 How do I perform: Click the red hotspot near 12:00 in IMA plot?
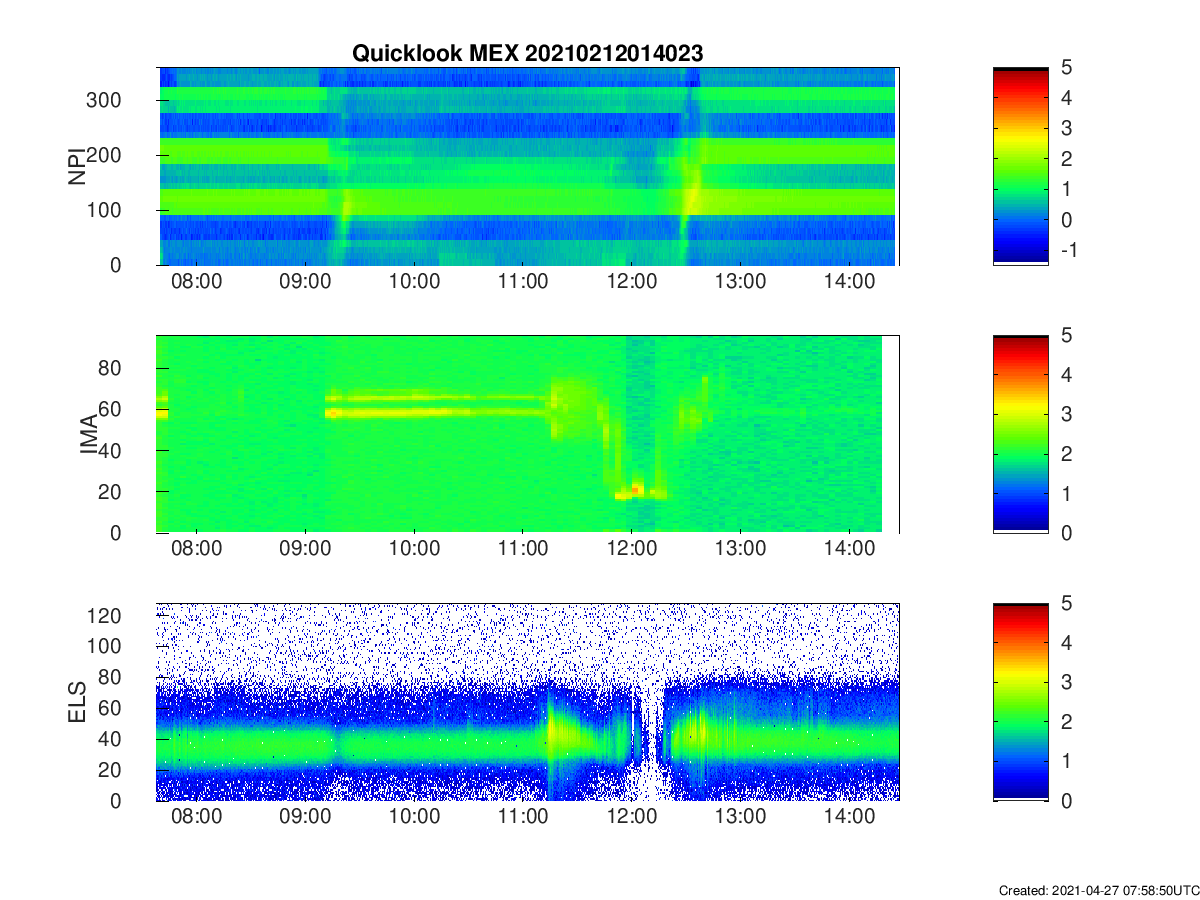(x=637, y=489)
